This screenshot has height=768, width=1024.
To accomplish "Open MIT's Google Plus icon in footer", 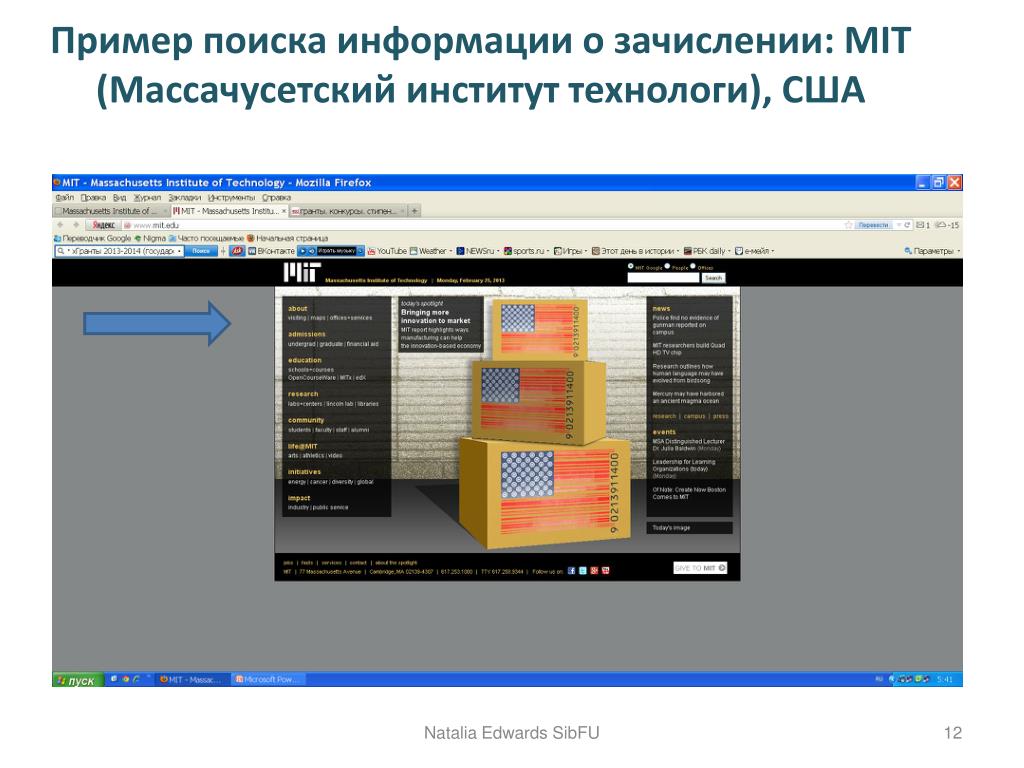I will pos(594,571).
